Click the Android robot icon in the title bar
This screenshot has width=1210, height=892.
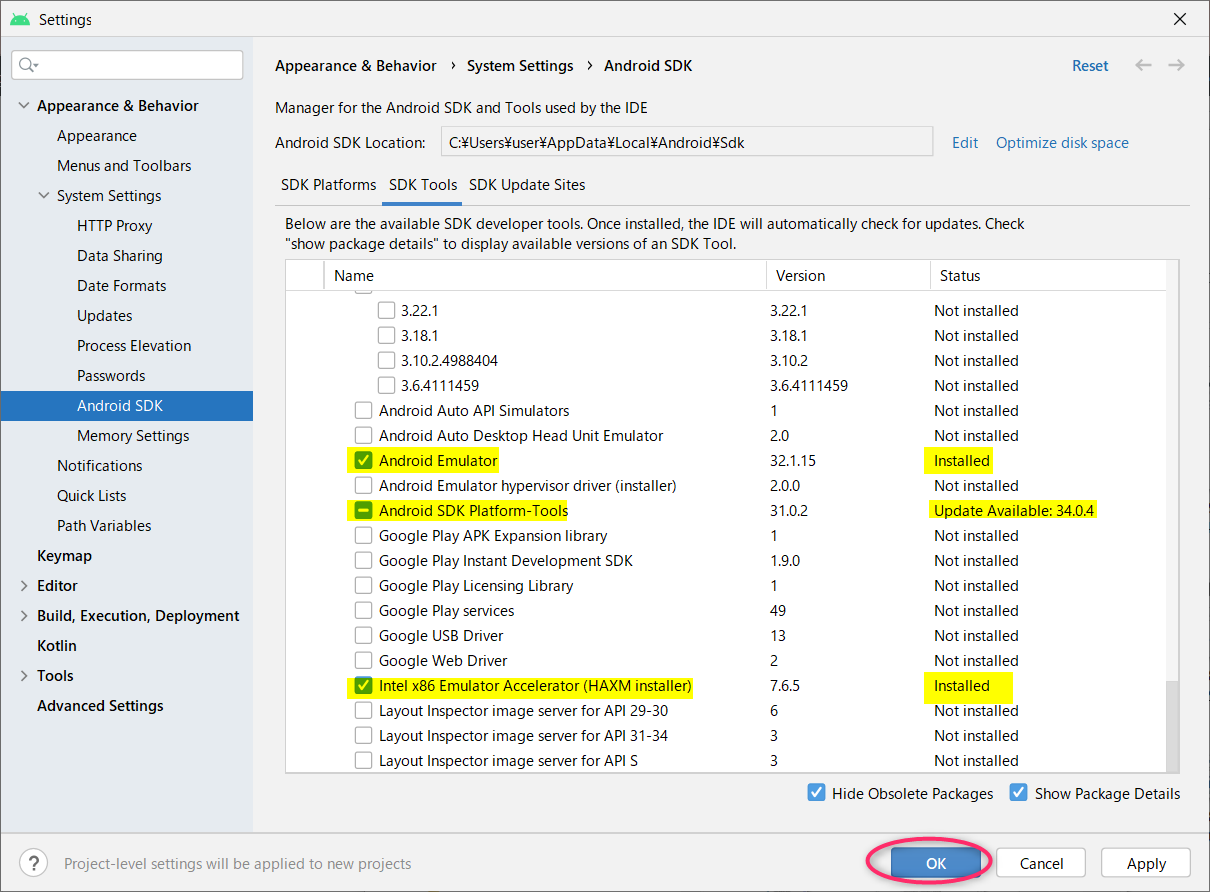20,18
